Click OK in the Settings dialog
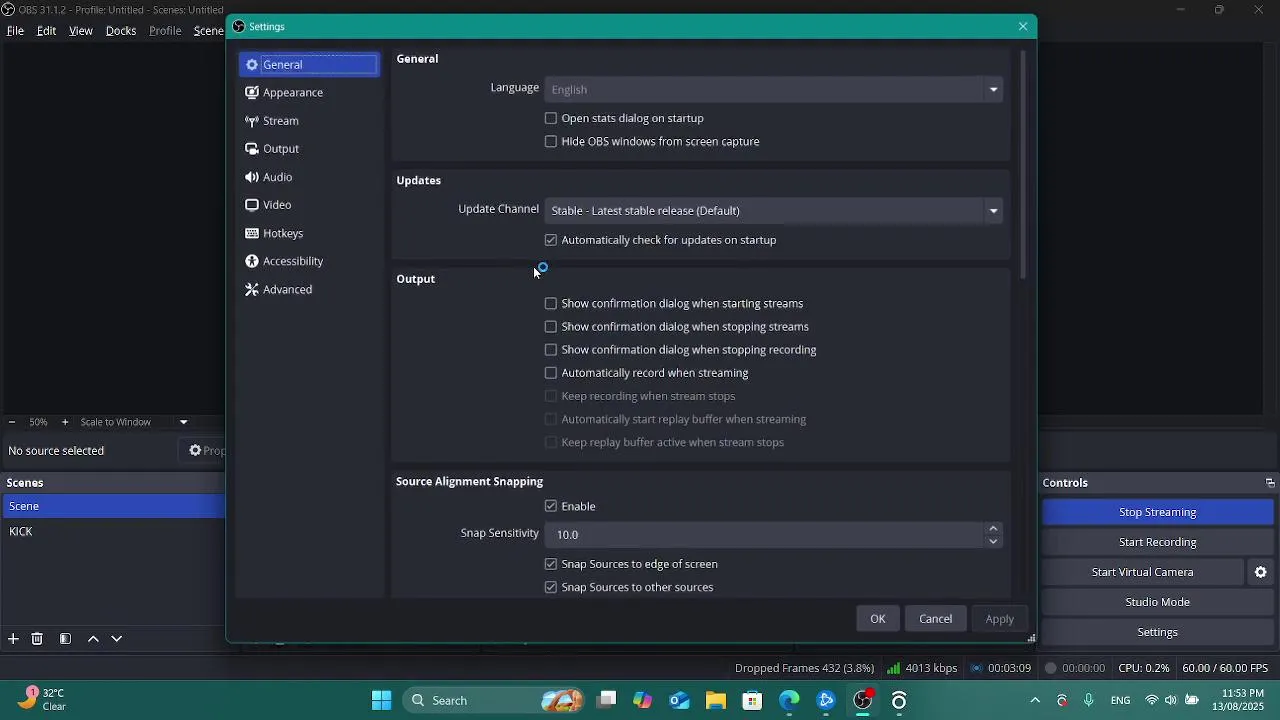The width and height of the screenshot is (1280, 720). pos(878,619)
